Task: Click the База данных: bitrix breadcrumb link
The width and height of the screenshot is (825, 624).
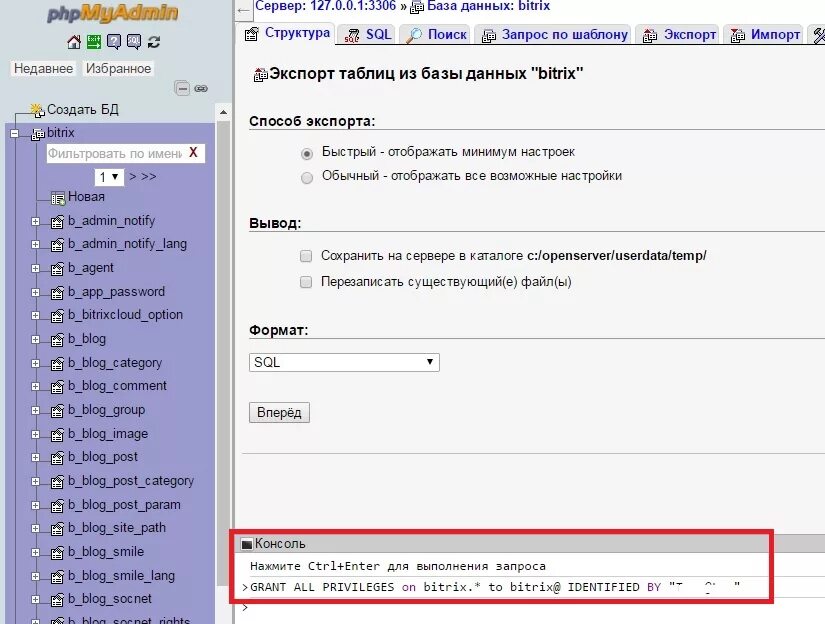Action: (x=488, y=6)
